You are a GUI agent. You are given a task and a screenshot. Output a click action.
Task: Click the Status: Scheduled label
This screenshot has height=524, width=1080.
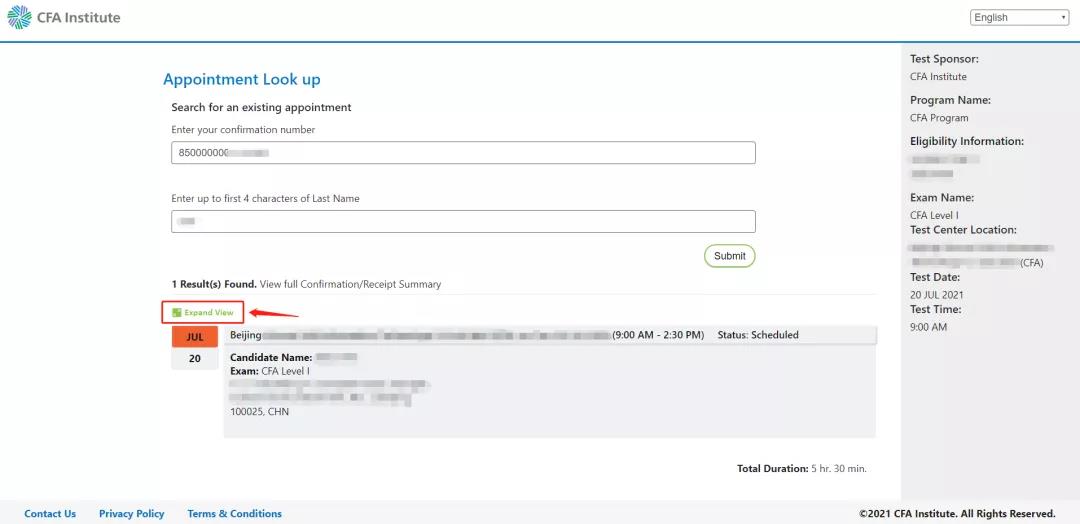(x=758, y=335)
